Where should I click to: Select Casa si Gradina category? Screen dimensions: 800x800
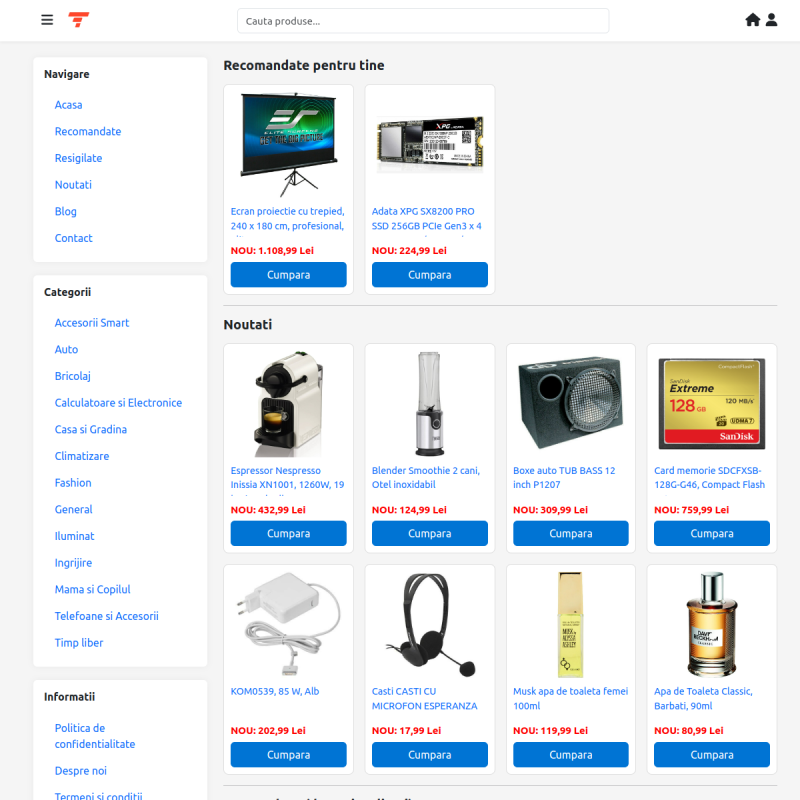(x=91, y=430)
